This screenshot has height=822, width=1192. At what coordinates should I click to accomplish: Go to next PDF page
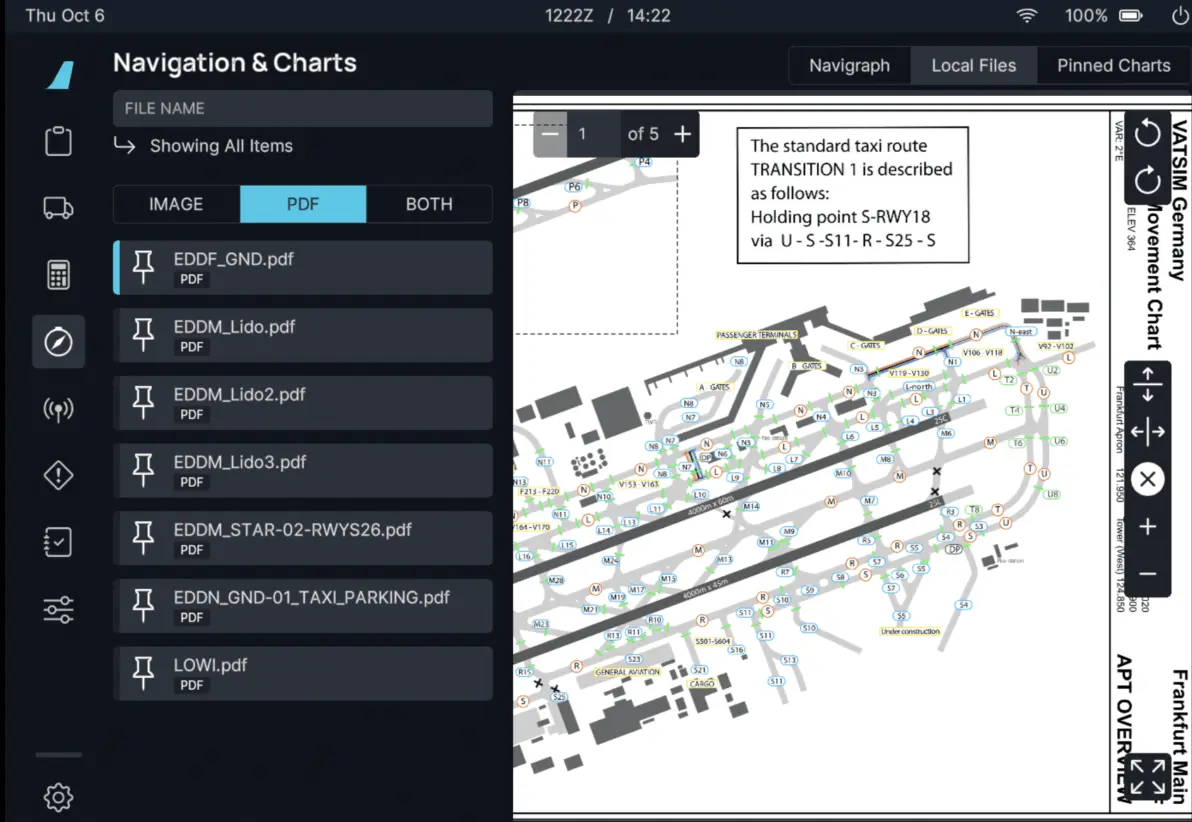tap(682, 135)
